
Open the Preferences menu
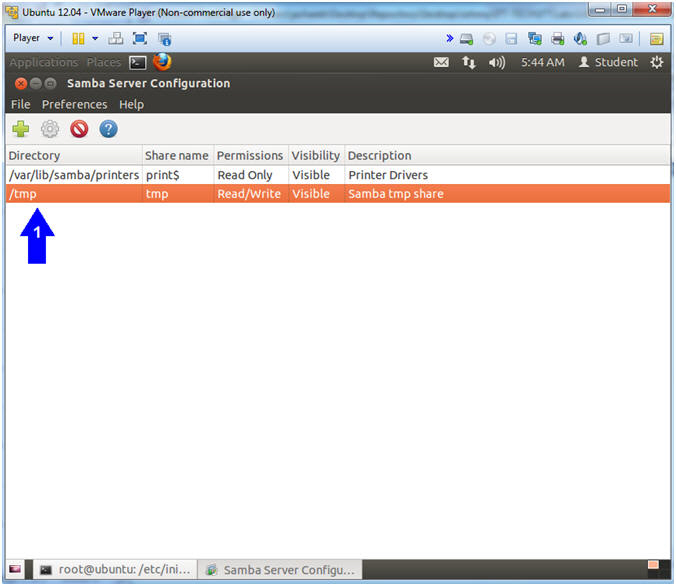tap(75, 104)
